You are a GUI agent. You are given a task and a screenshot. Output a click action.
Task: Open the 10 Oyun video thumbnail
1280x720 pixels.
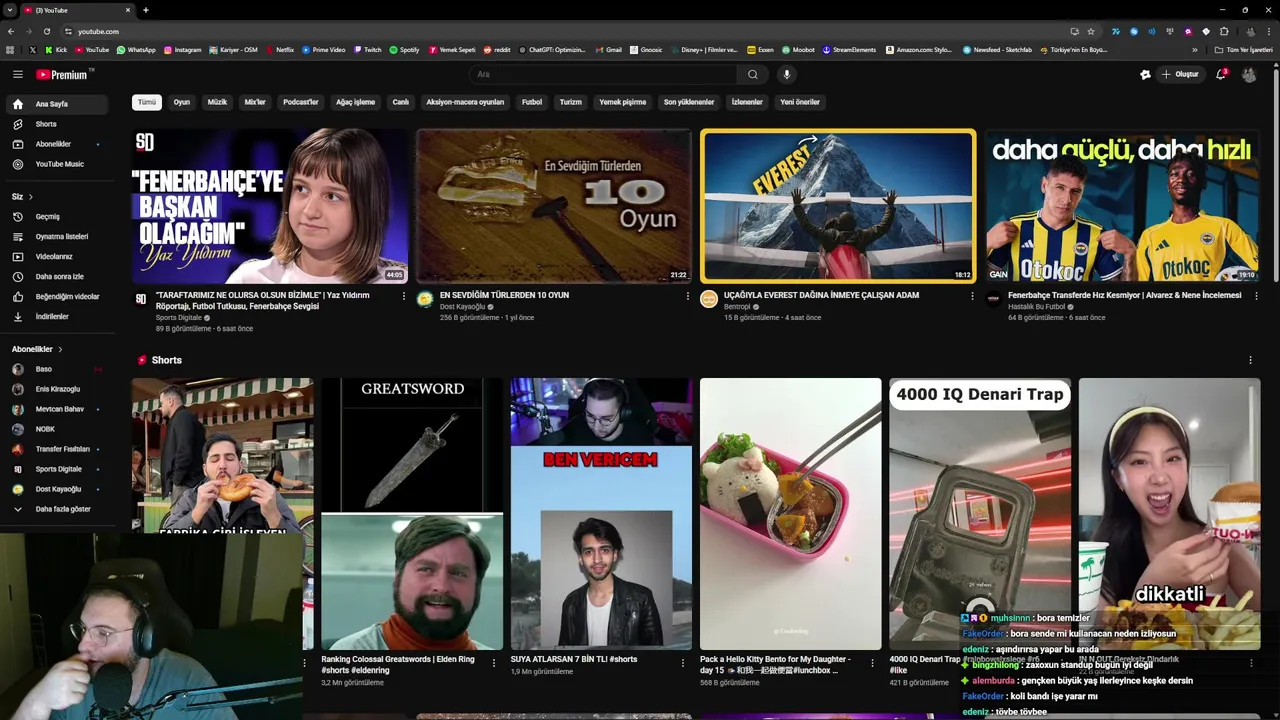coord(553,206)
